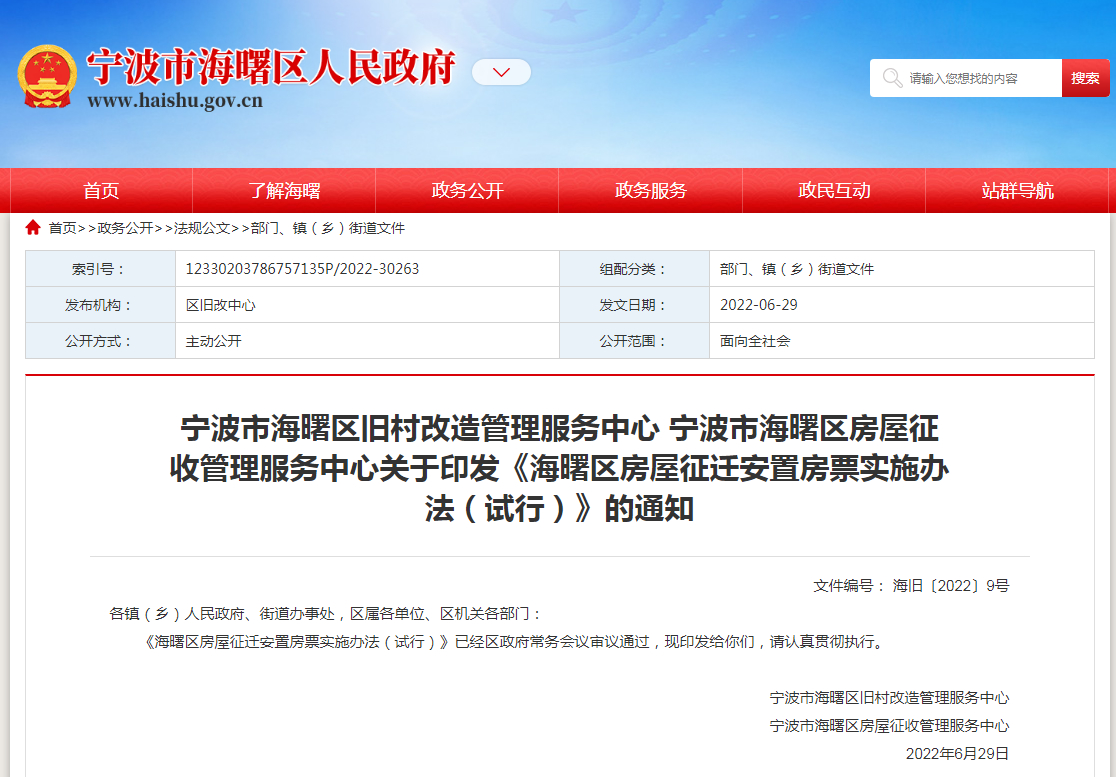
Task: Open the 政民互动 navigation item
Action: [x=833, y=191]
